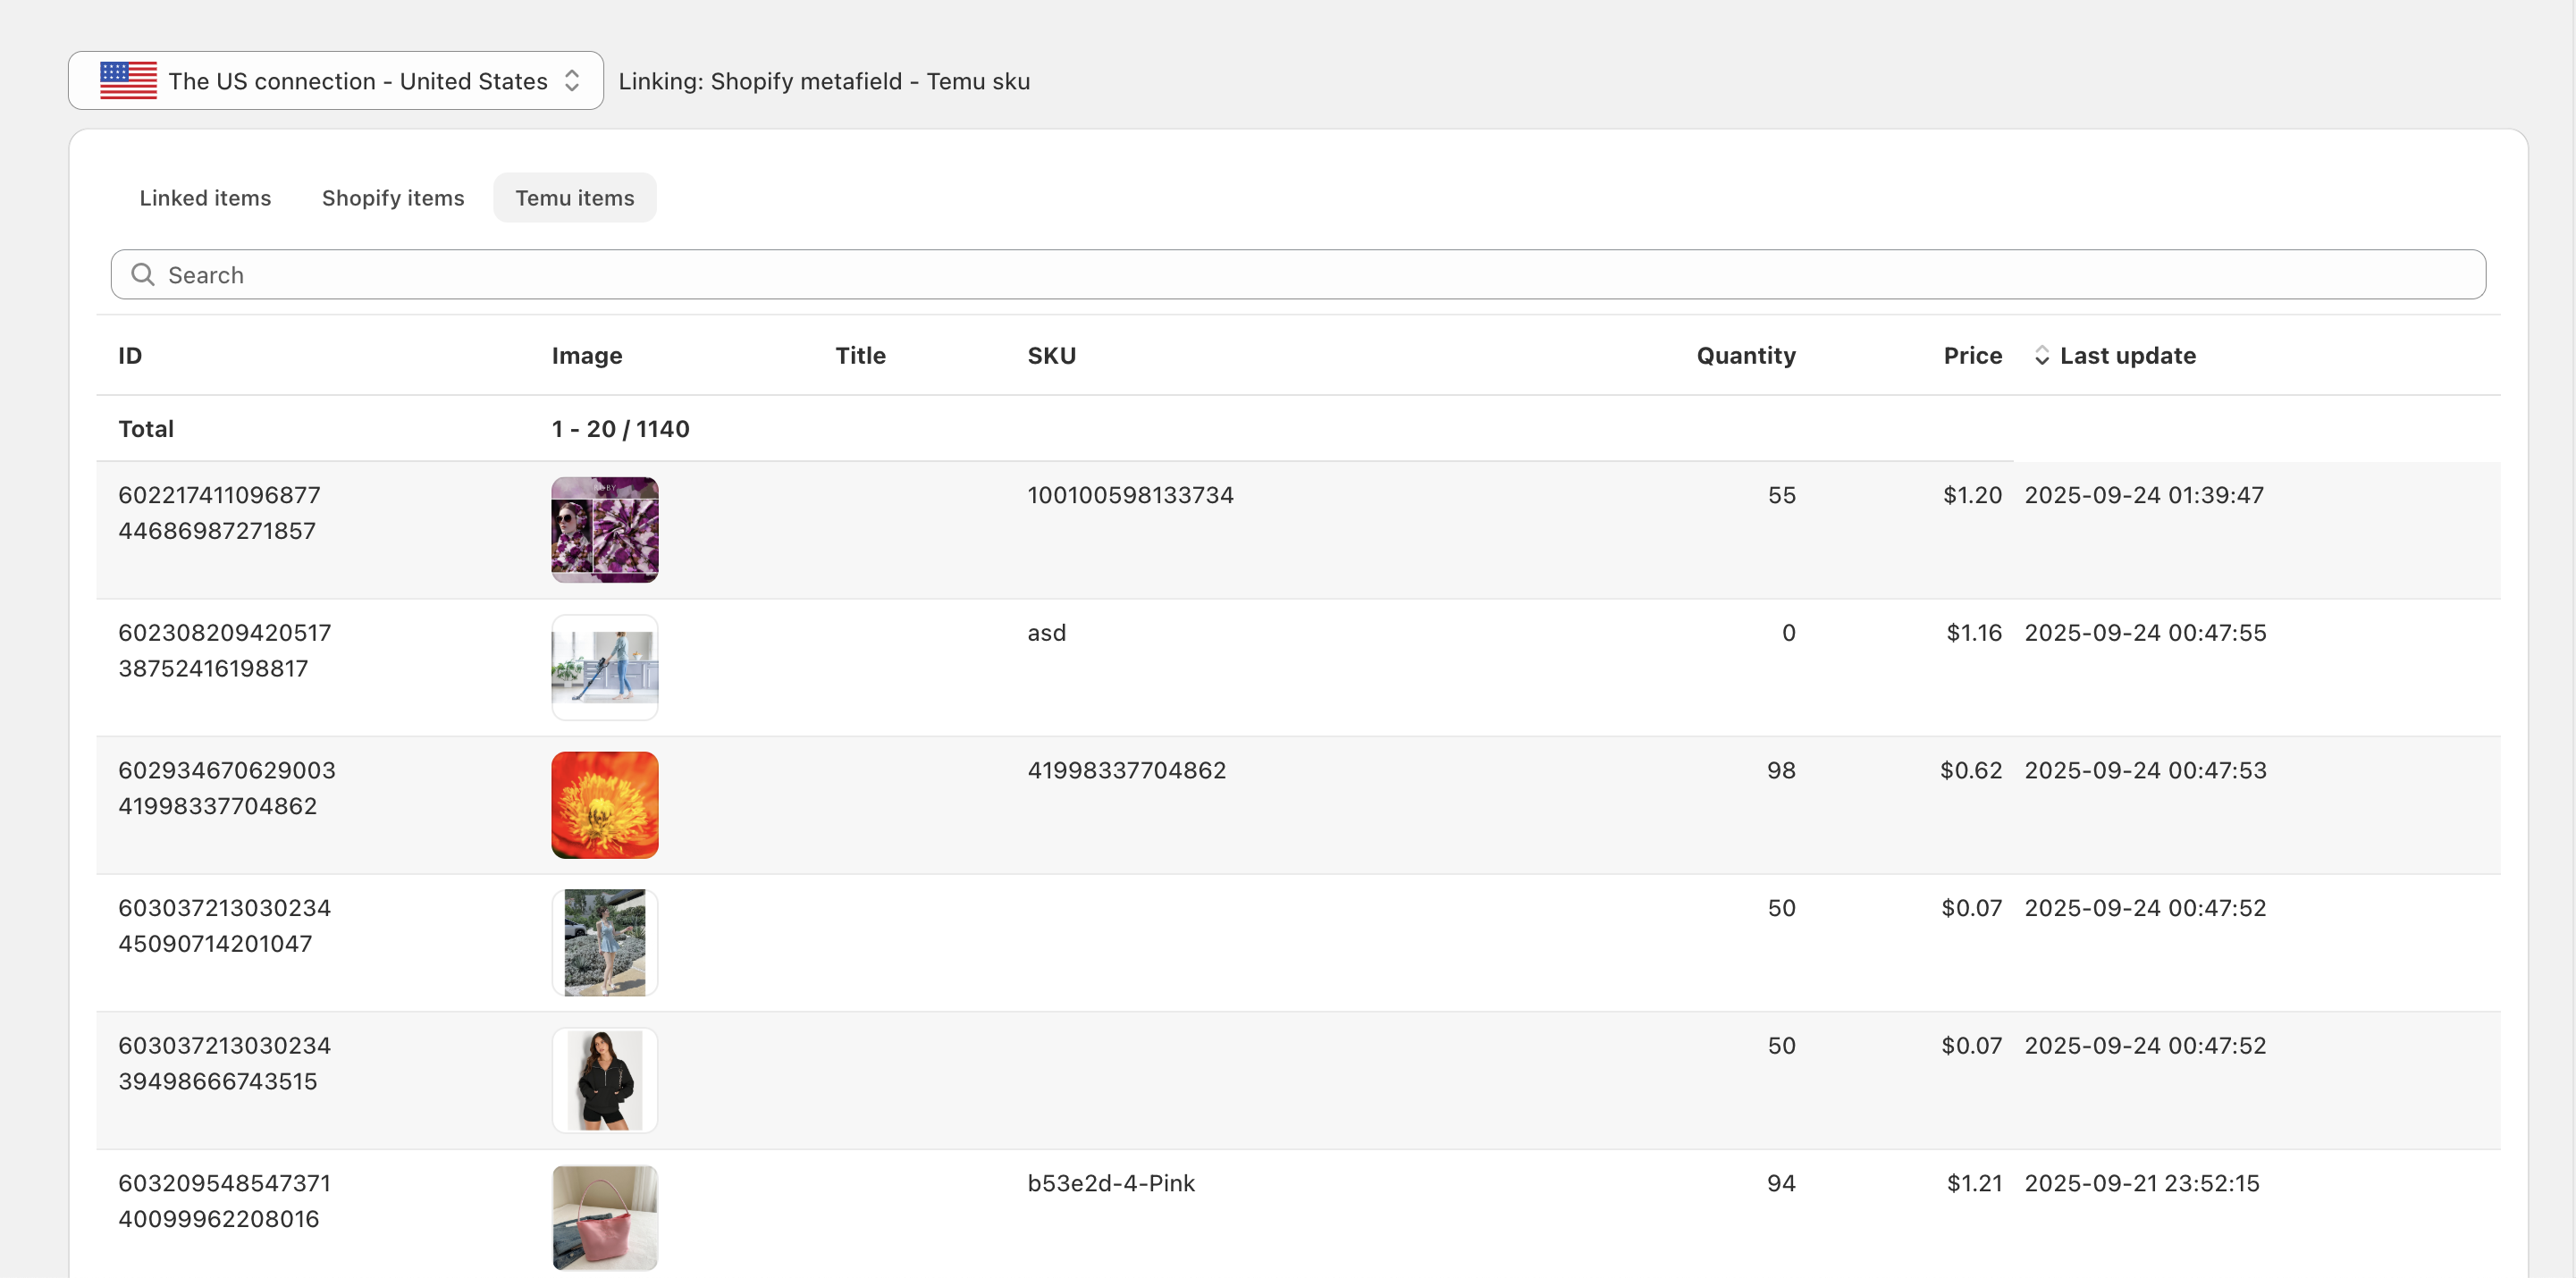The height and width of the screenshot is (1278, 2576).
Task: Open the blue dress outdoor thumbnail
Action: click(605, 942)
